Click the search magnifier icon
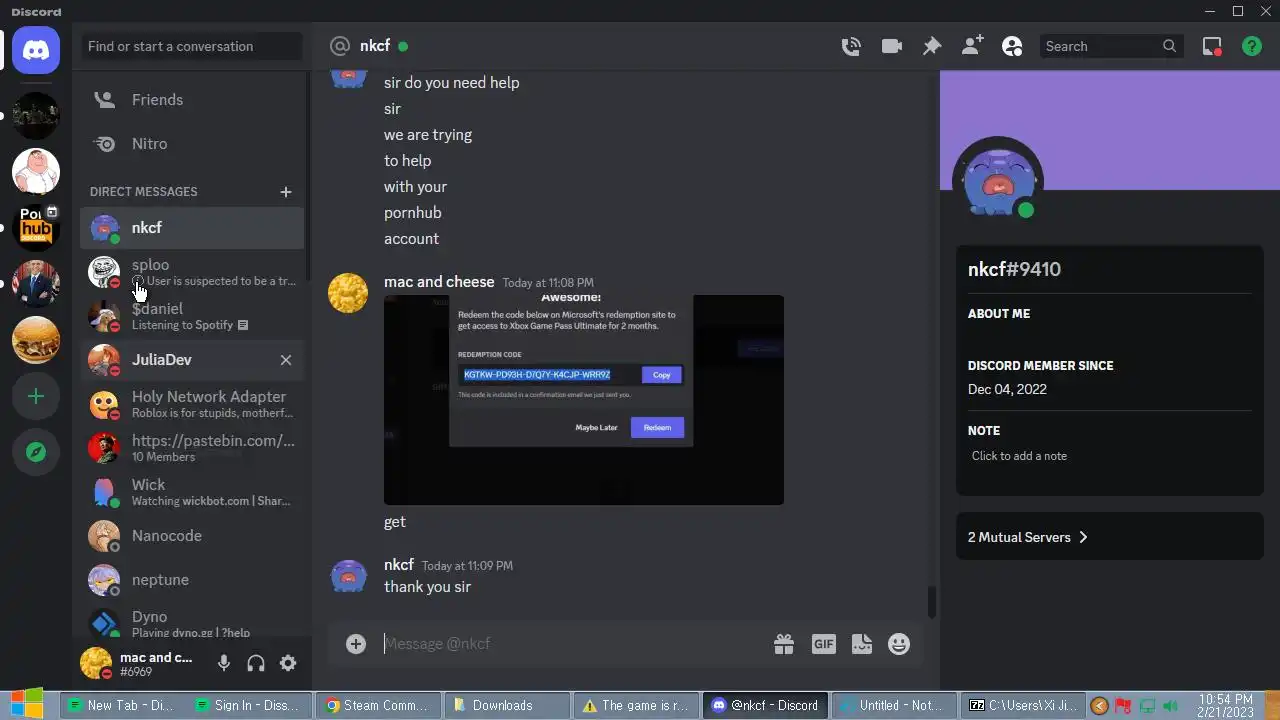This screenshot has width=1280, height=720. 1169,46
